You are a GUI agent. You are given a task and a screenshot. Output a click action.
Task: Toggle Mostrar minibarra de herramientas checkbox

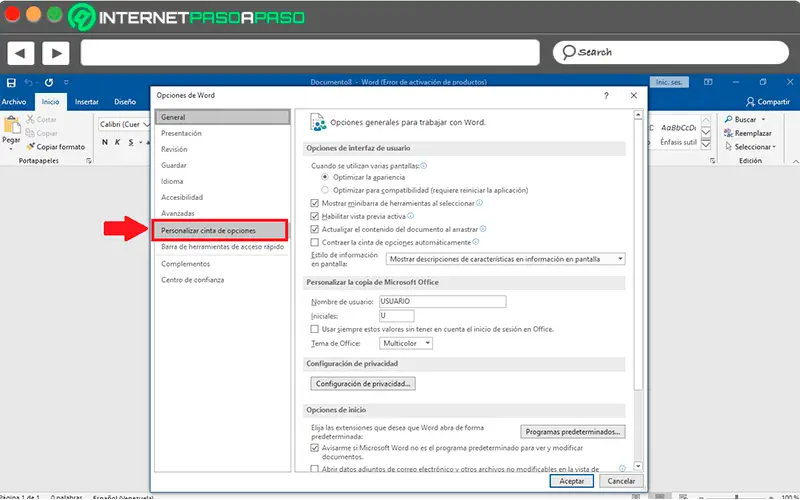(315, 203)
